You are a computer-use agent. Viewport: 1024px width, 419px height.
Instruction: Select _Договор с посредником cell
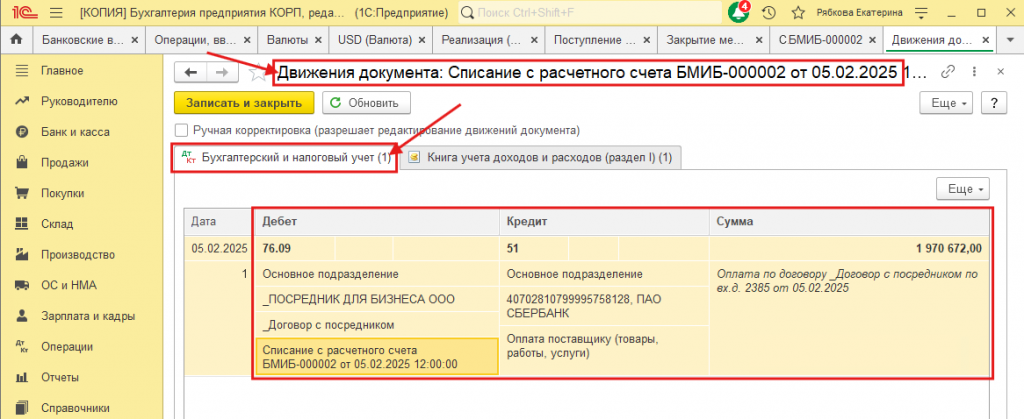(377, 324)
